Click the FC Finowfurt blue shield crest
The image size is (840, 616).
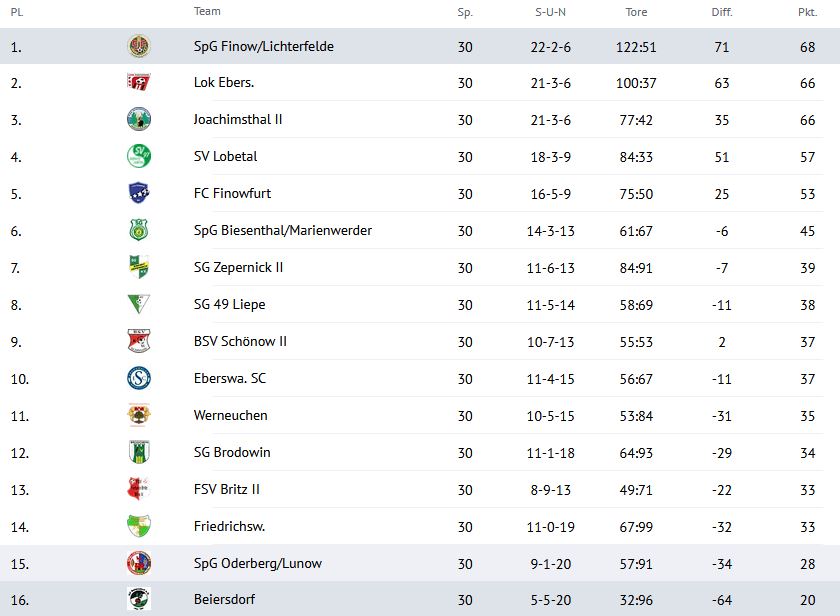pyautogui.click(x=139, y=193)
